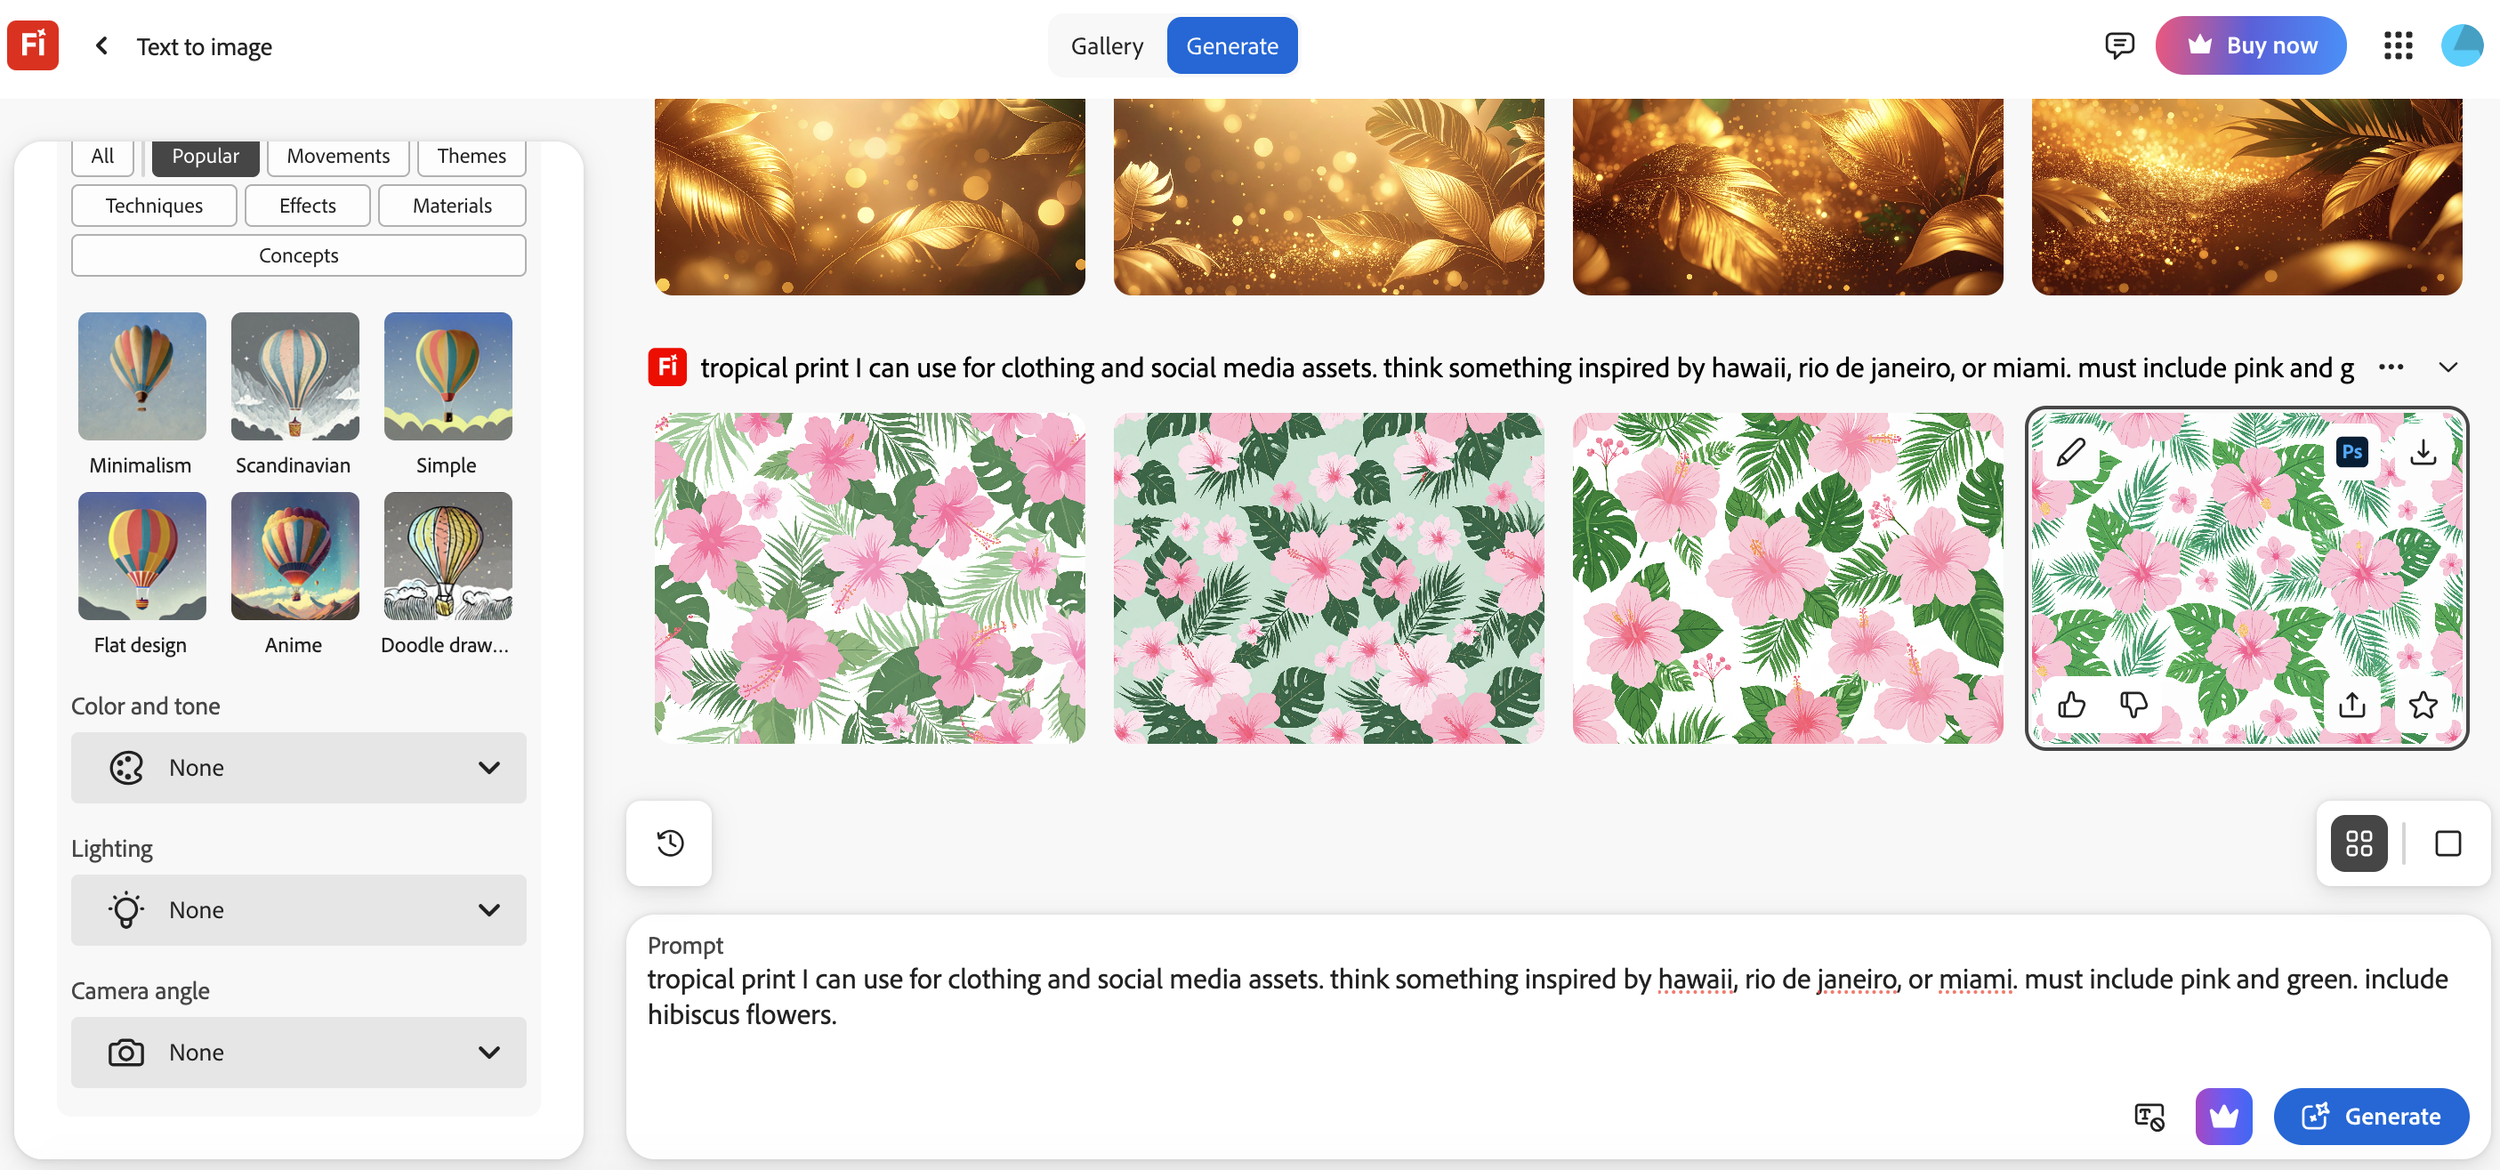Open the Lighting dropdown
2500x1170 pixels.
click(299, 910)
